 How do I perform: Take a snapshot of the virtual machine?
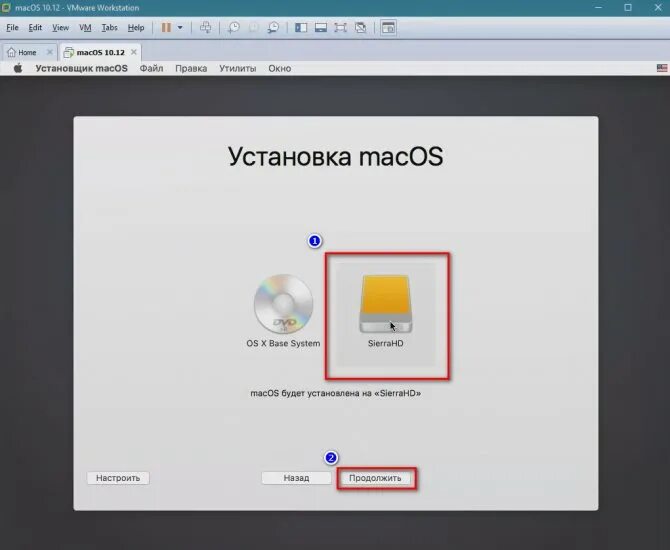coord(233,27)
